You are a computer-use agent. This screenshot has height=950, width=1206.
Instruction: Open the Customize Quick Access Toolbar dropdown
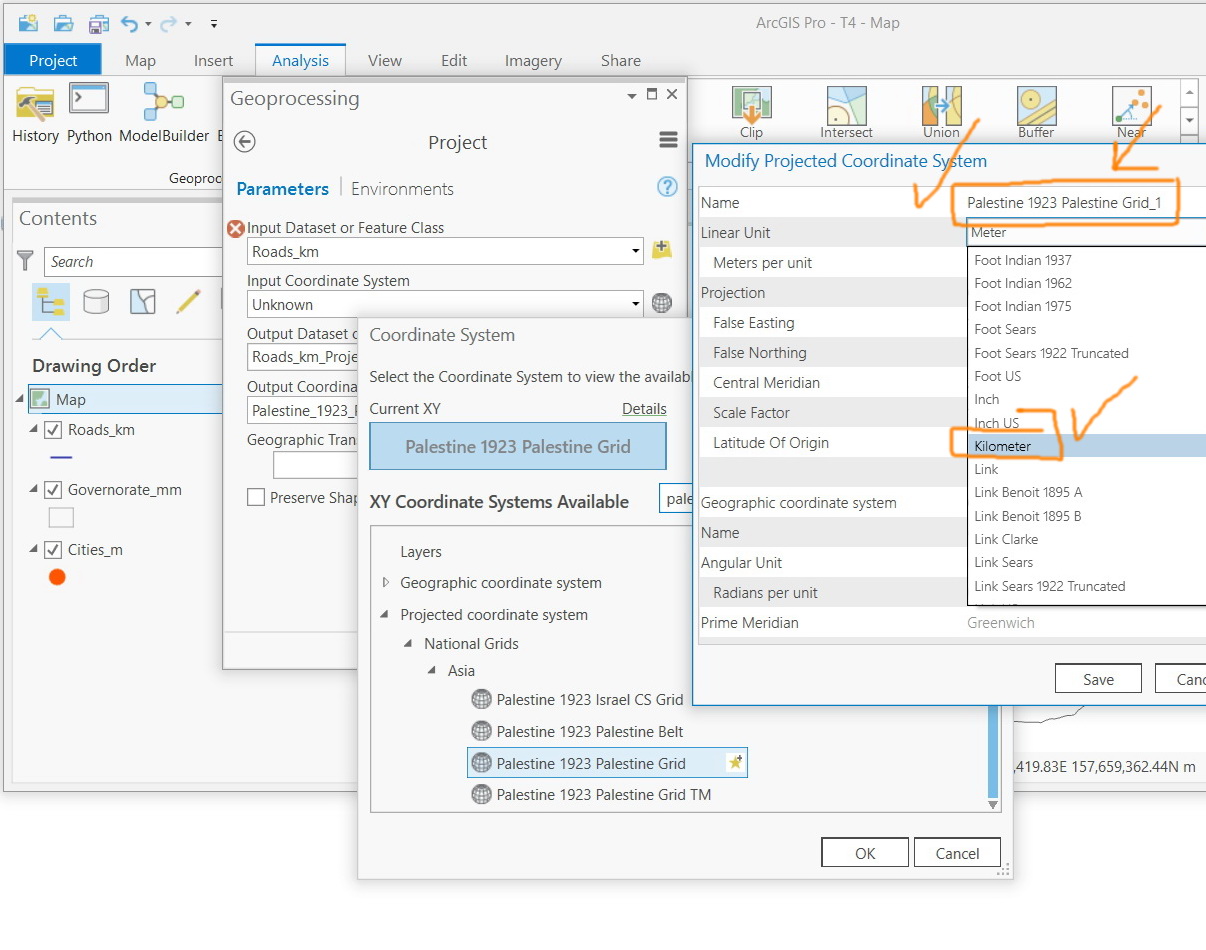(x=214, y=24)
